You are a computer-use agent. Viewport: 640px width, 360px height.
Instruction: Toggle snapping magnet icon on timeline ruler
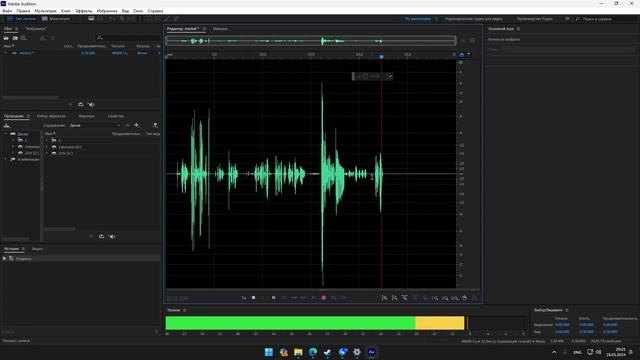click(x=462, y=55)
